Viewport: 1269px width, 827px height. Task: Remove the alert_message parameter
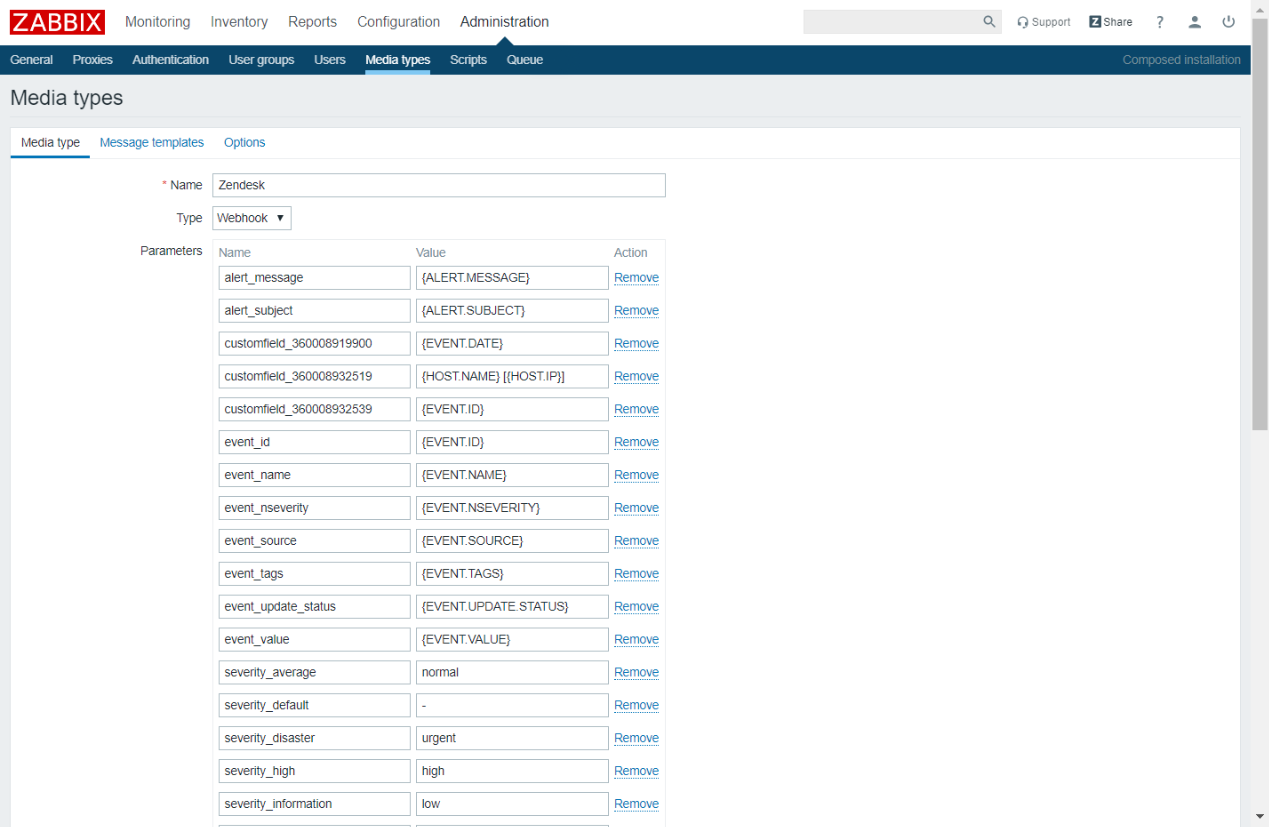[x=636, y=278]
